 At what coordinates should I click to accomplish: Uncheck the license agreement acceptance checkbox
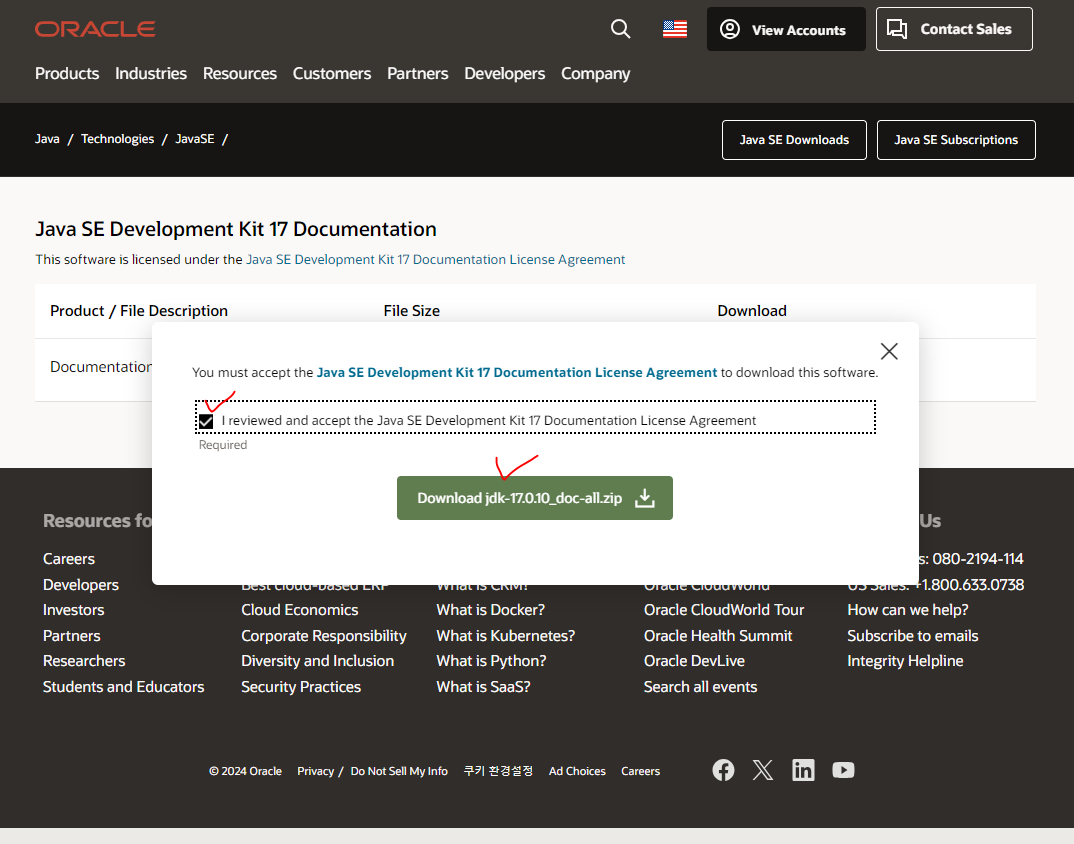[205, 421]
